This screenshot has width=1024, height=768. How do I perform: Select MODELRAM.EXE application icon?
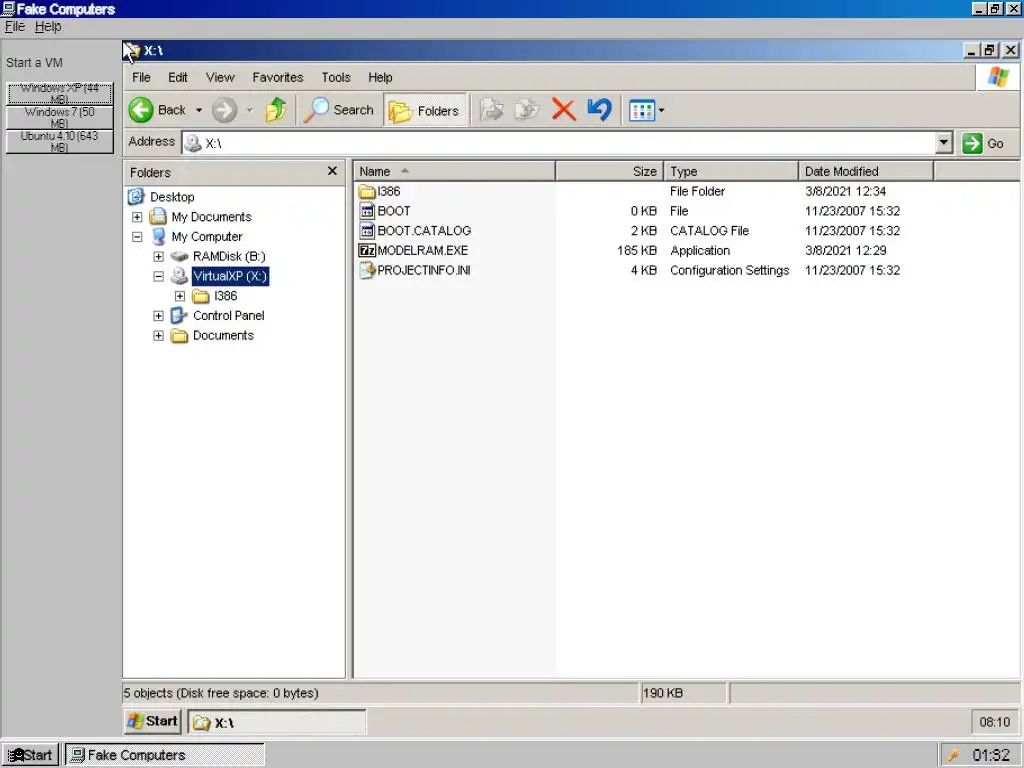coord(367,250)
